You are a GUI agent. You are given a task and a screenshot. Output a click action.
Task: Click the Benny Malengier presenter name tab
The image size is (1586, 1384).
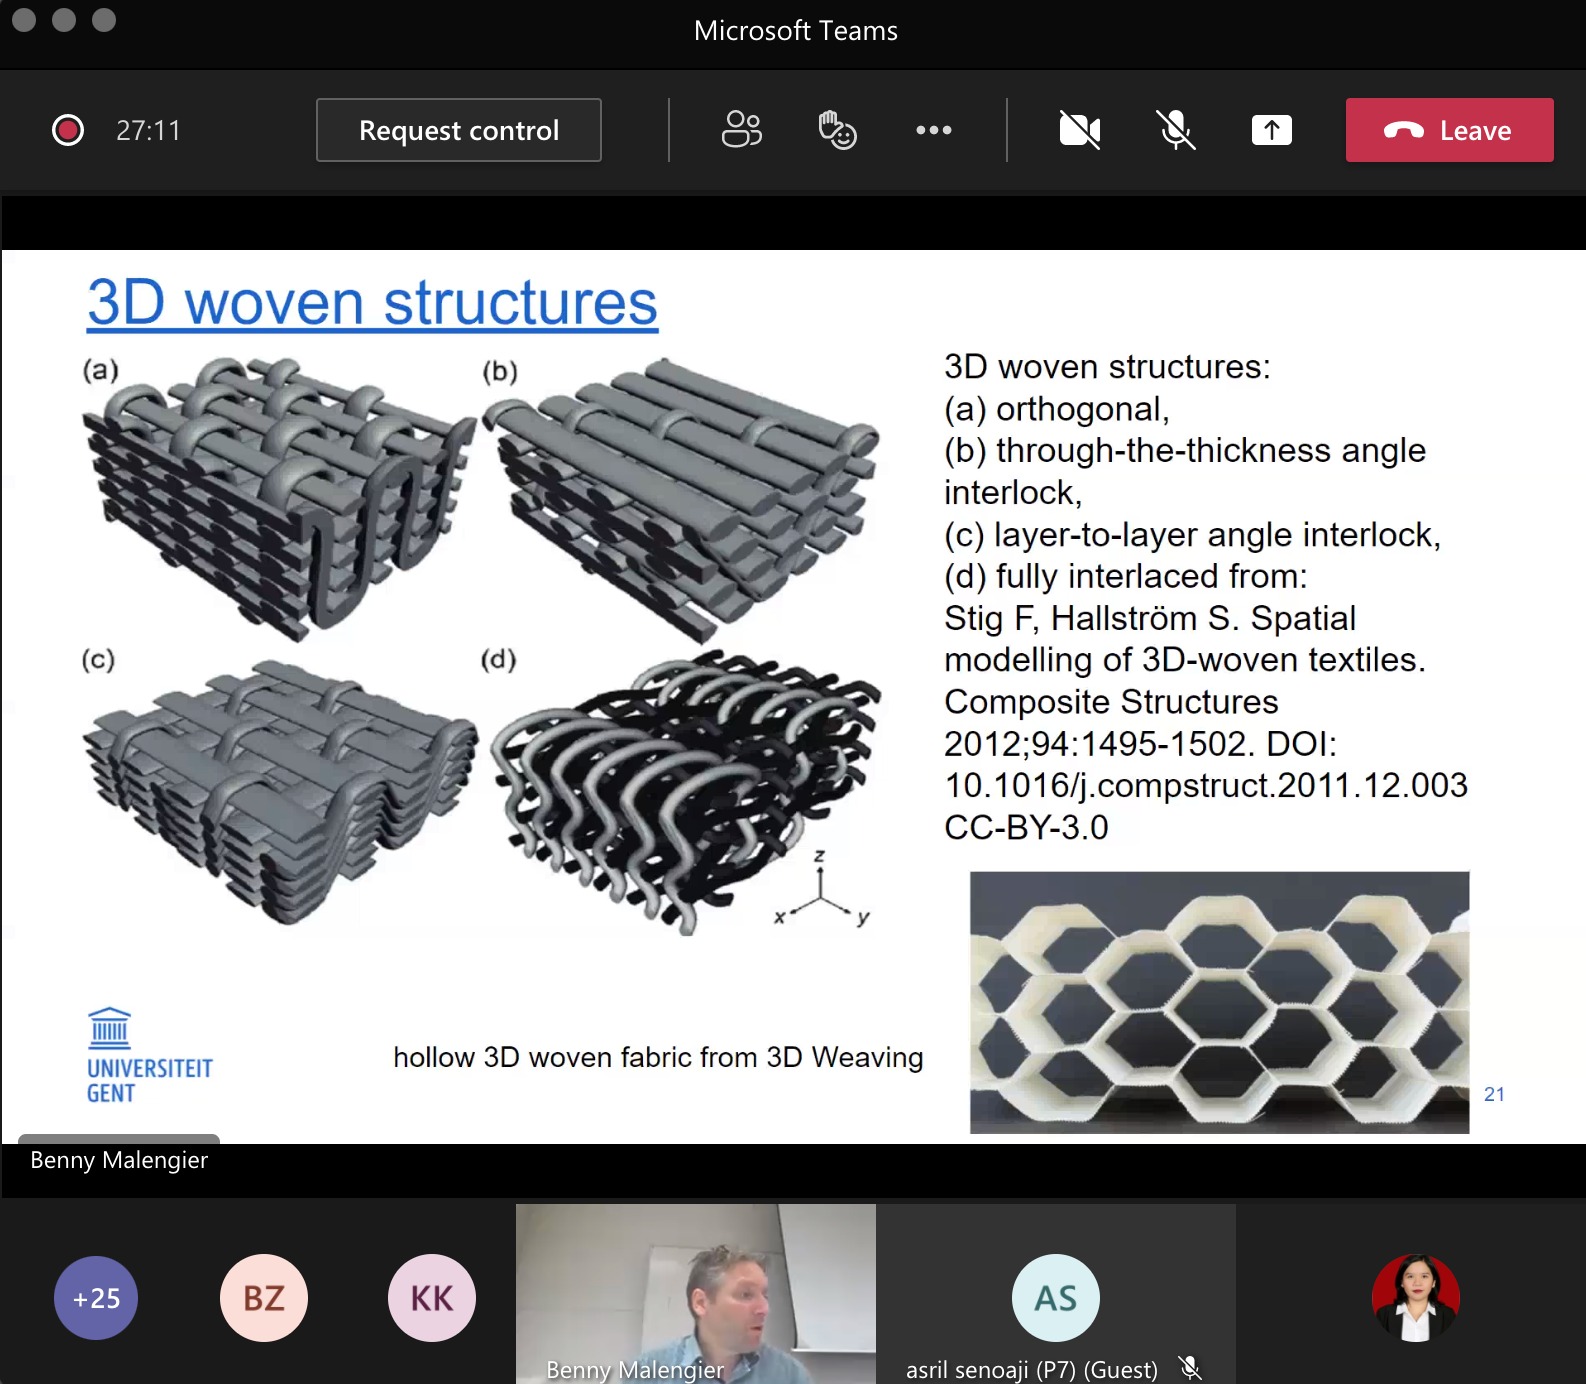(x=119, y=1160)
